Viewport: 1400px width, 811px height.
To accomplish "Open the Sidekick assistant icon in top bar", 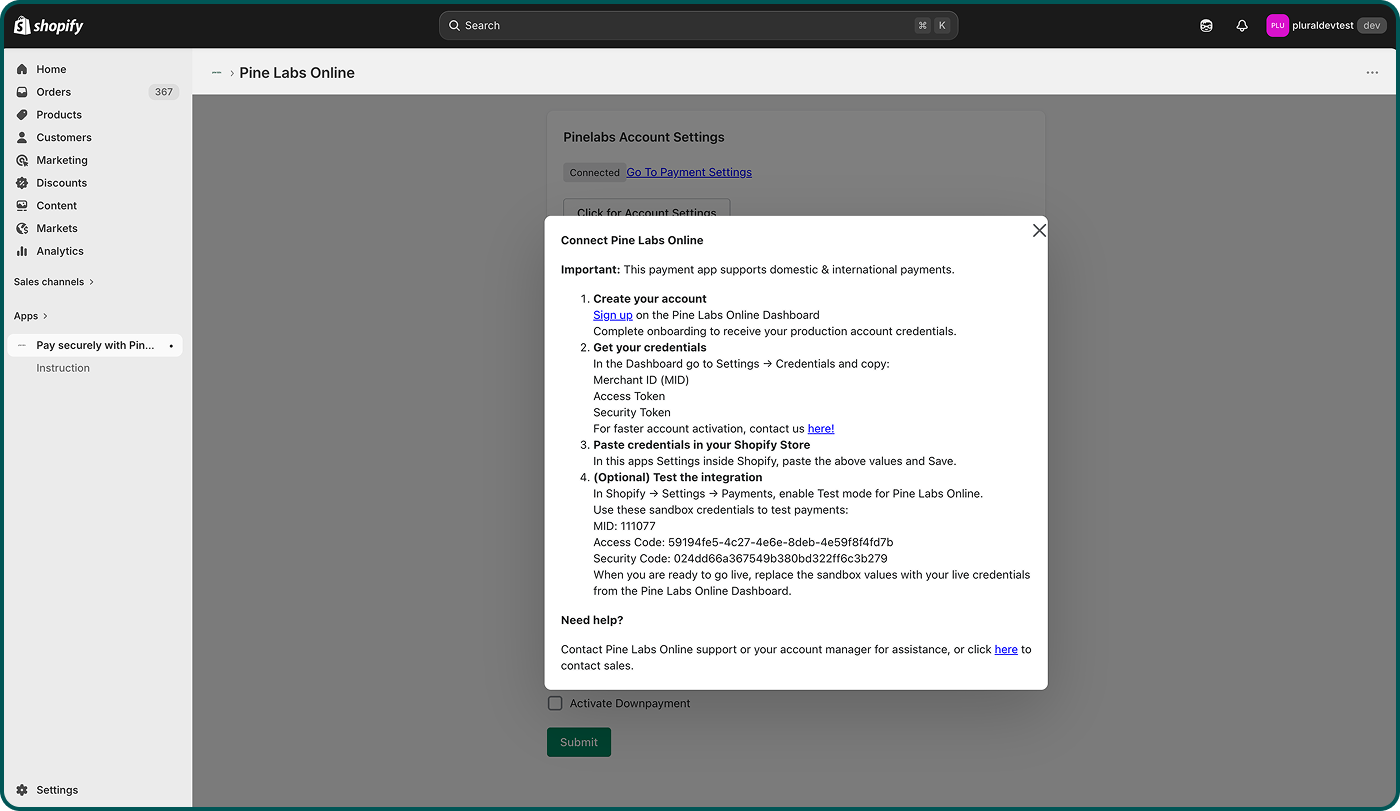I will click(x=1206, y=26).
